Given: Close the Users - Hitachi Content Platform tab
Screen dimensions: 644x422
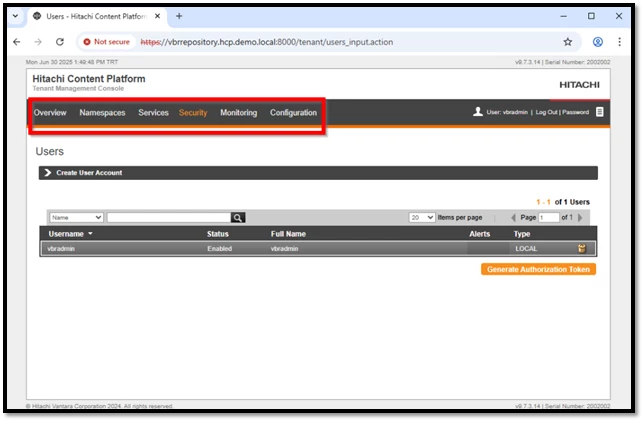Looking at the screenshot, I should pyautogui.click(x=157, y=16).
